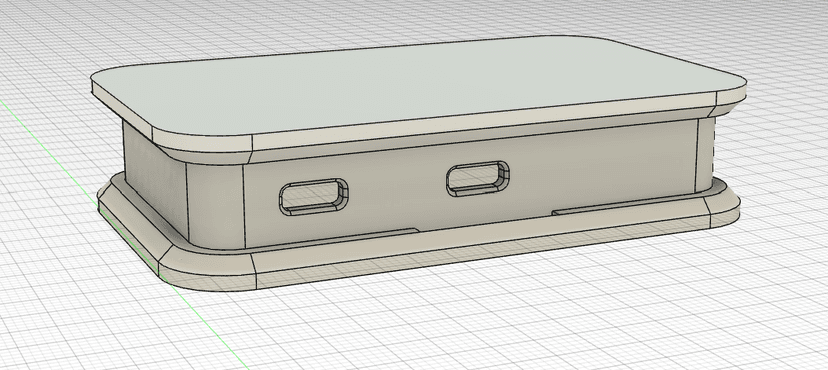828x370 pixels.
Task: Select the left oblong slot cutout
Action: 314,196
